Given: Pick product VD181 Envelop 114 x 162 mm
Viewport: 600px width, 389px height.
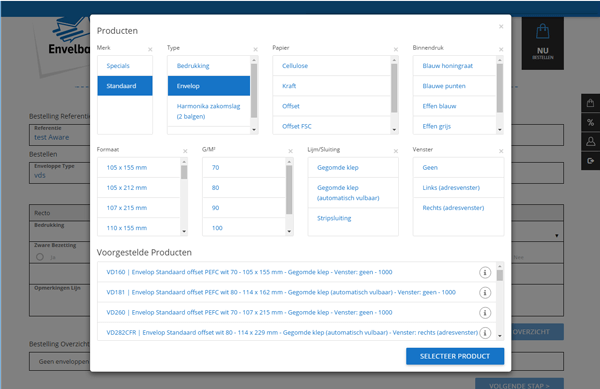Looking at the screenshot, I should tap(297, 293).
